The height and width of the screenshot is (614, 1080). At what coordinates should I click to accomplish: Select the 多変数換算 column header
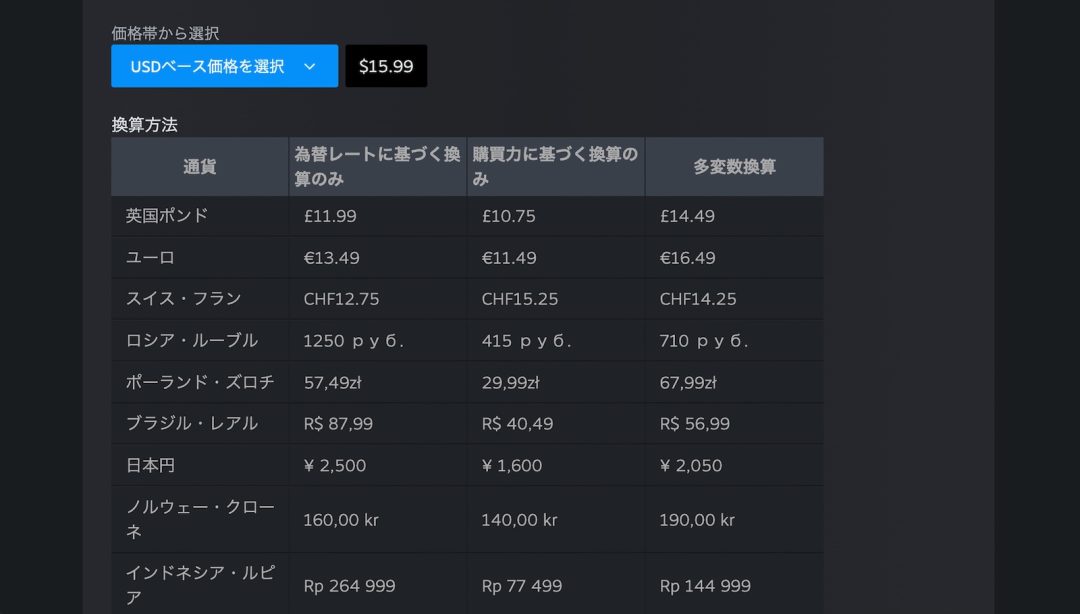734,167
